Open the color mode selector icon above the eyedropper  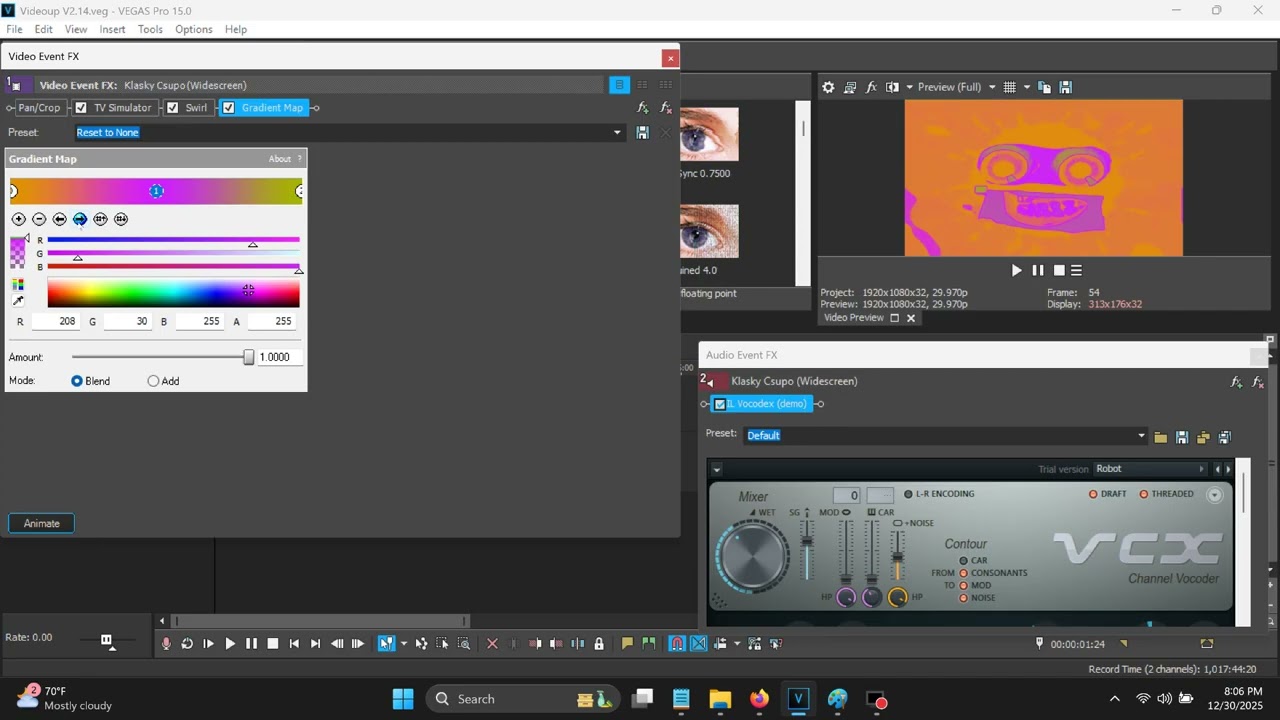click(18, 285)
